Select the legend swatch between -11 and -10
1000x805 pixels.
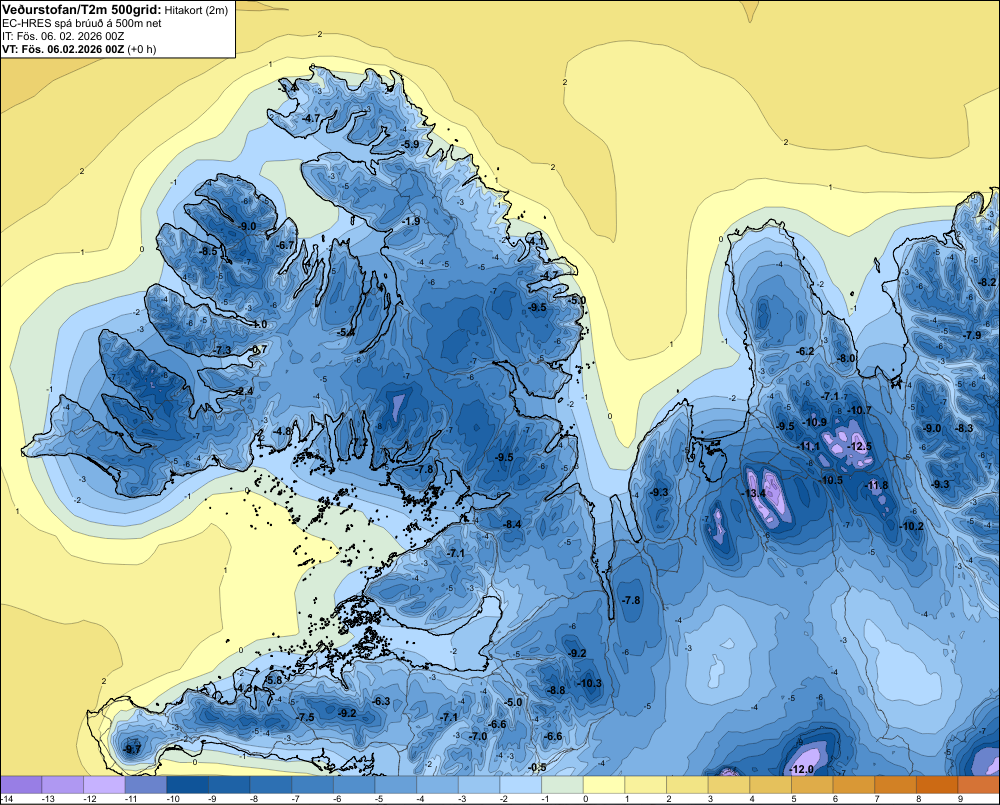pyautogui.click(x=146, y=785)
